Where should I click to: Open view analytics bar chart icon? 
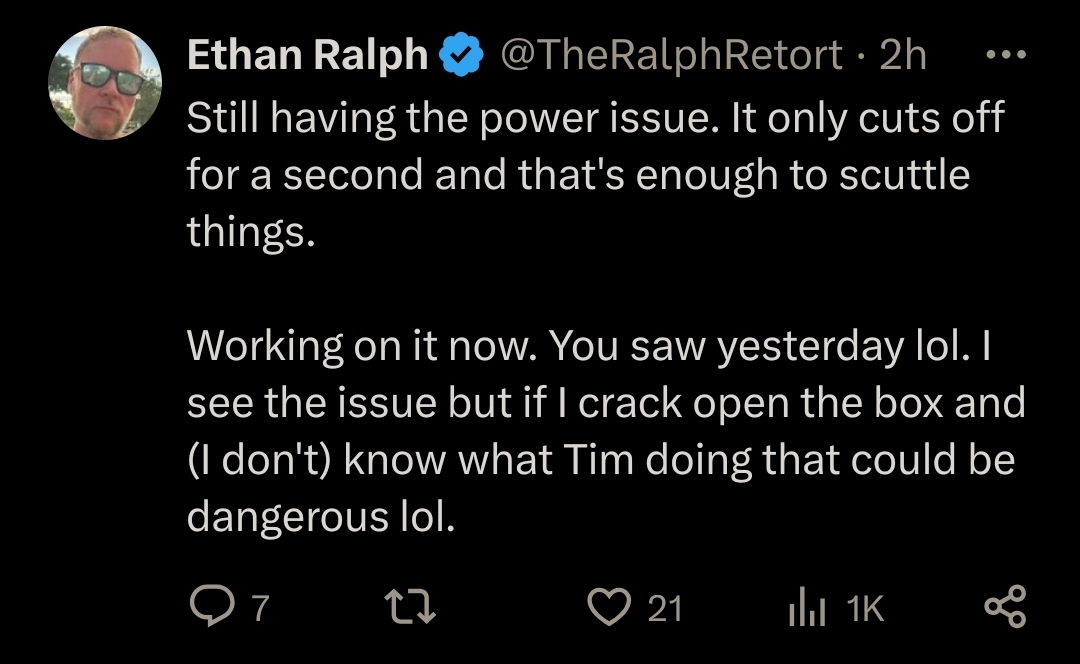click(807, 606)
